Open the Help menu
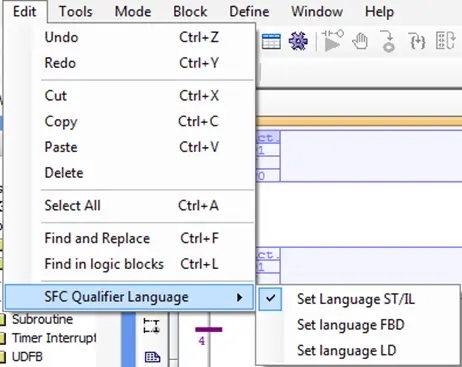This screenshot has height=367, width=462. 379,12
